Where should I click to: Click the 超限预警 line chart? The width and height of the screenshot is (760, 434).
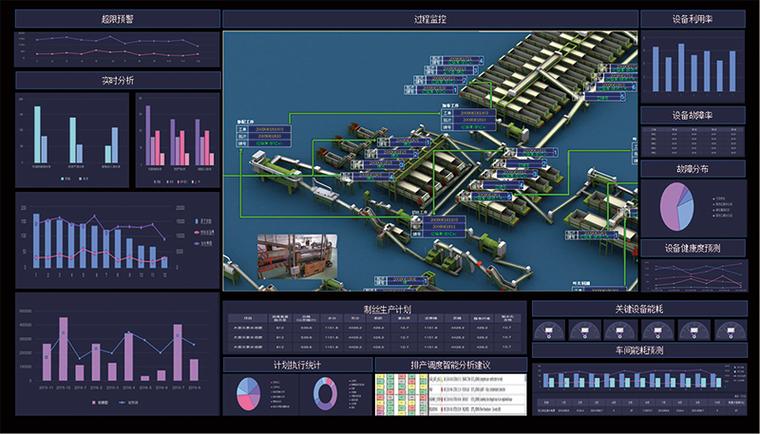point(117,47)
